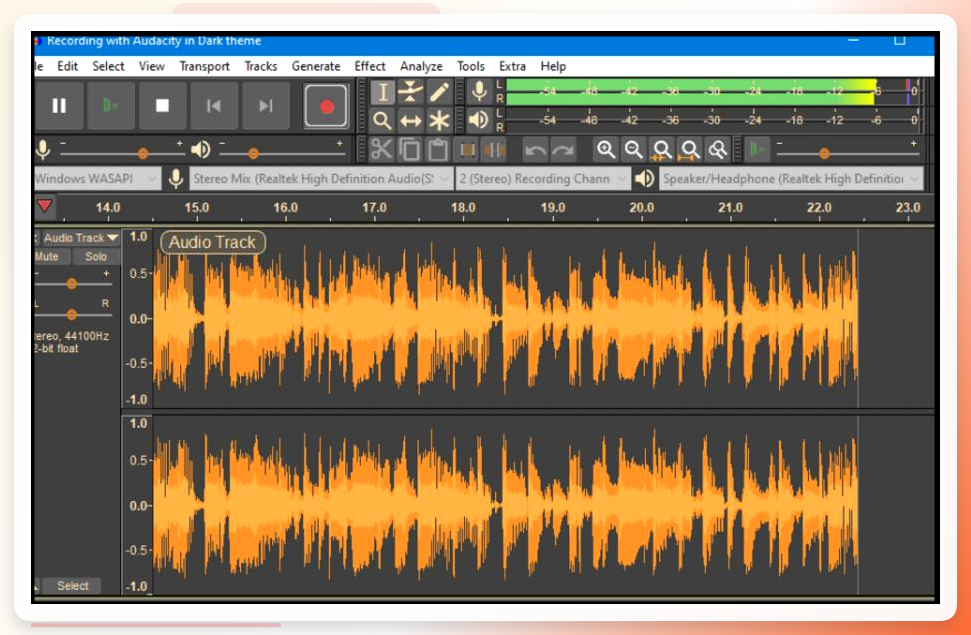
Task: Click the Undo arrow
Action: point(535,149)
